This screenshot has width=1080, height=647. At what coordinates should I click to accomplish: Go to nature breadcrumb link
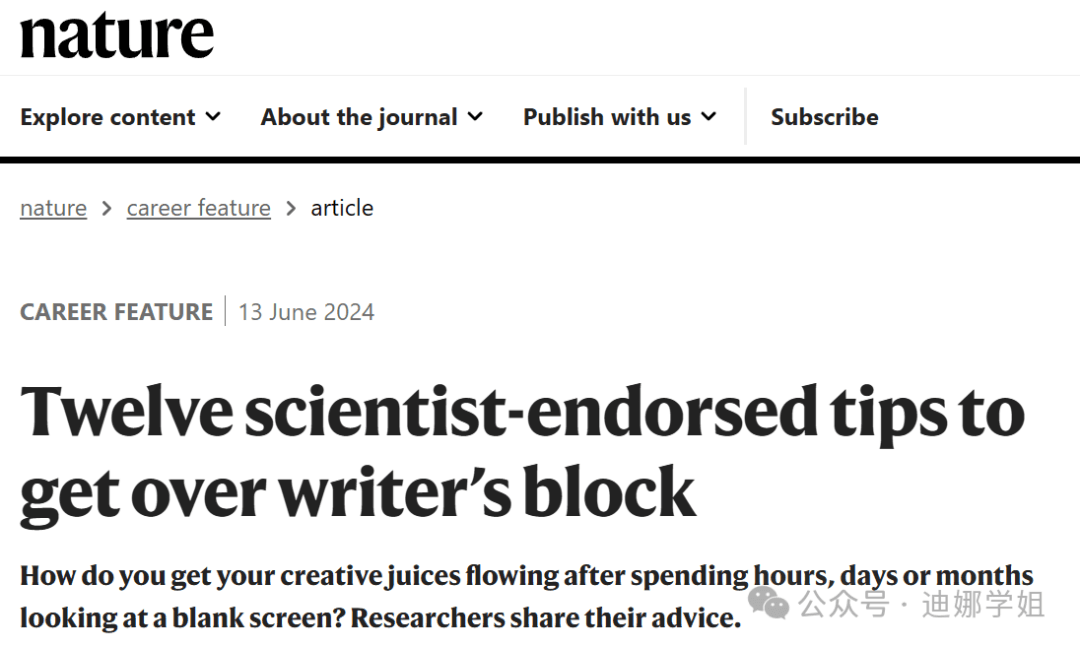tap(54, 208)
